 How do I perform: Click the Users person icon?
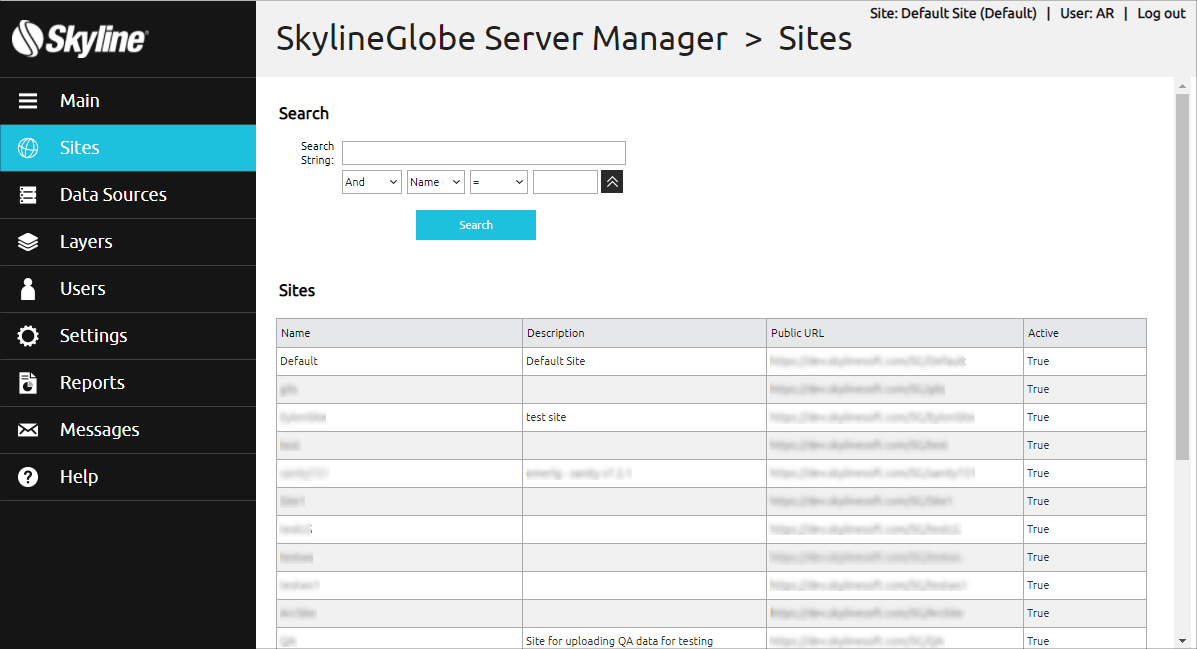click(x=28, y=289)
